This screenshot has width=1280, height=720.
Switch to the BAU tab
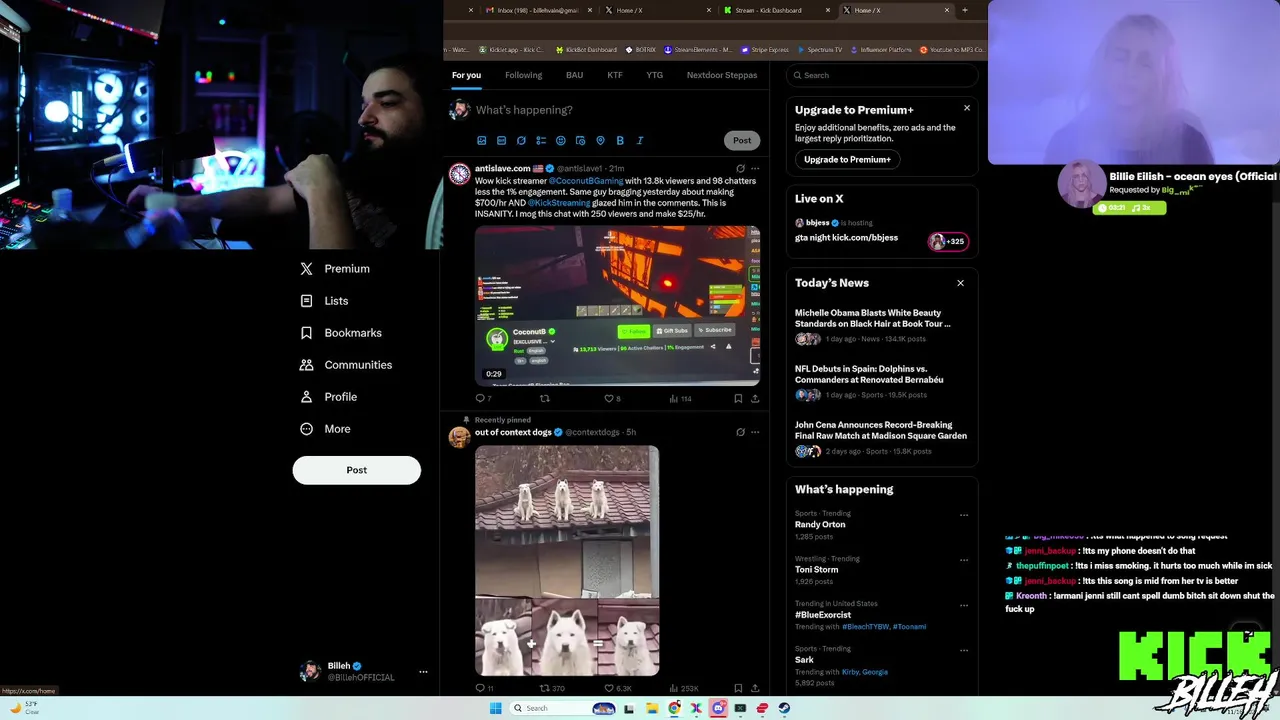[574, 75]
